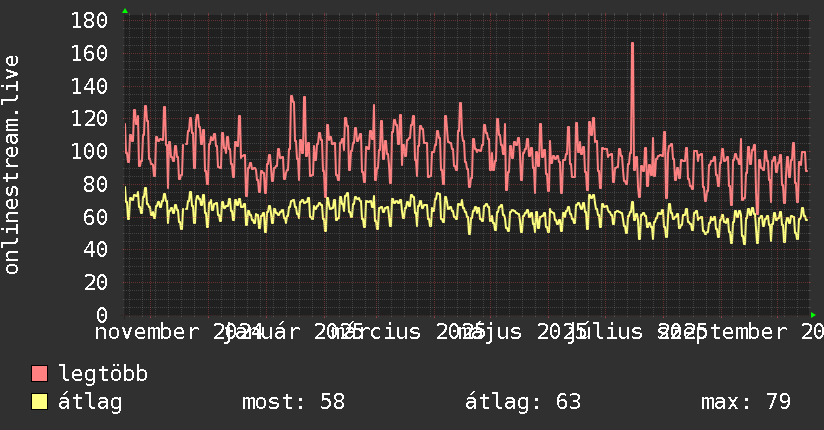Screen dimensions: 824x430
Task: Click the március 2025 x-axis label
Action: click(410, 332)
